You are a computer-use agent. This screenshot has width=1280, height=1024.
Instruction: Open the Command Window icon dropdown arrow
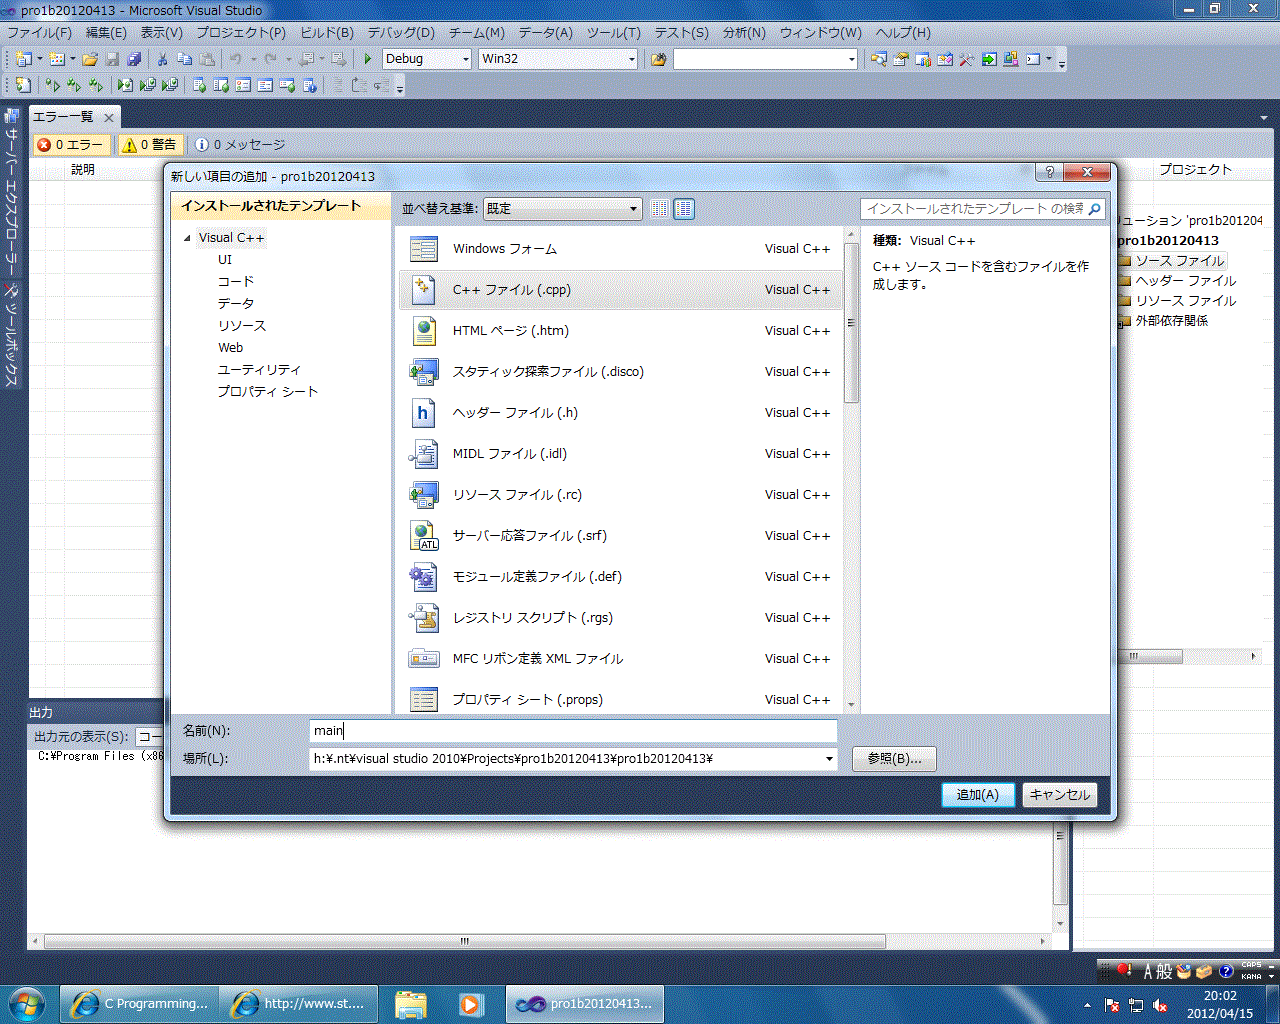[x=1049, y=59]
